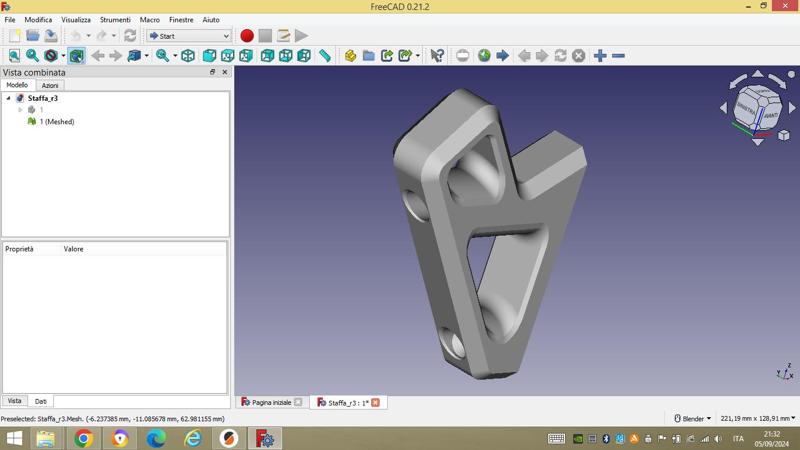Set the Rear view cube
This screenshot has height=450, width=800.
267,56
